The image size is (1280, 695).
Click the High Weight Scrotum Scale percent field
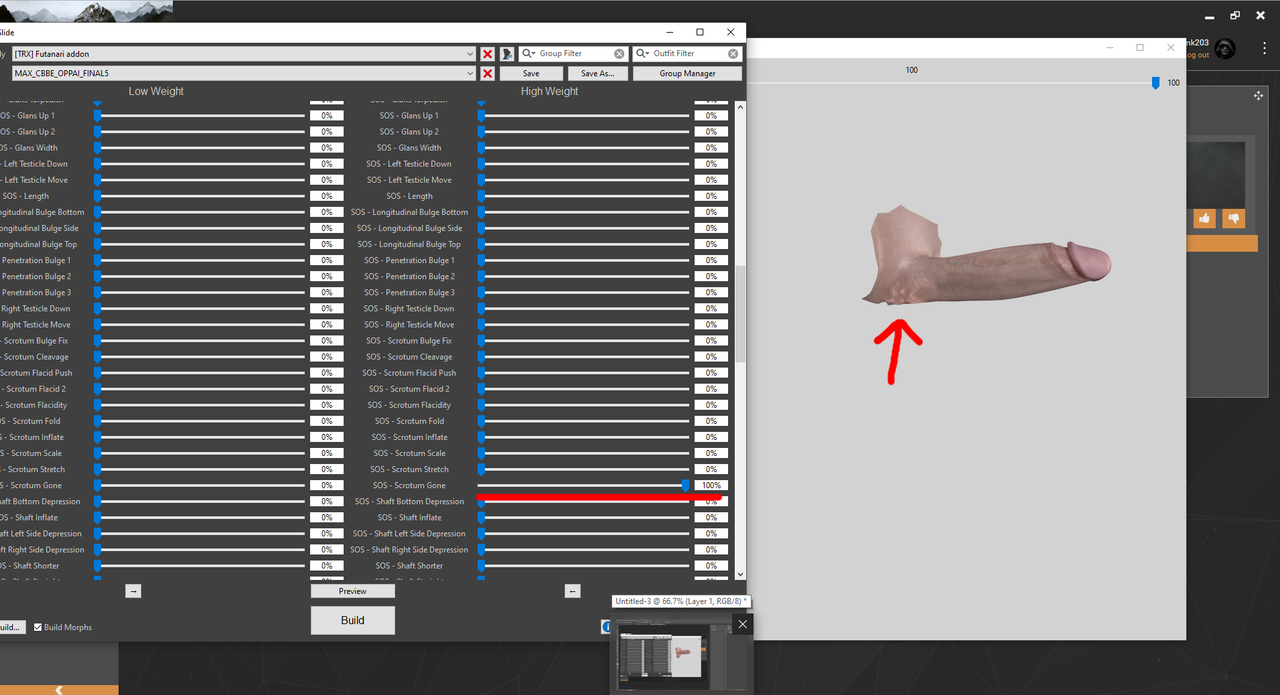pyautogui.click(x=711, y=453)
